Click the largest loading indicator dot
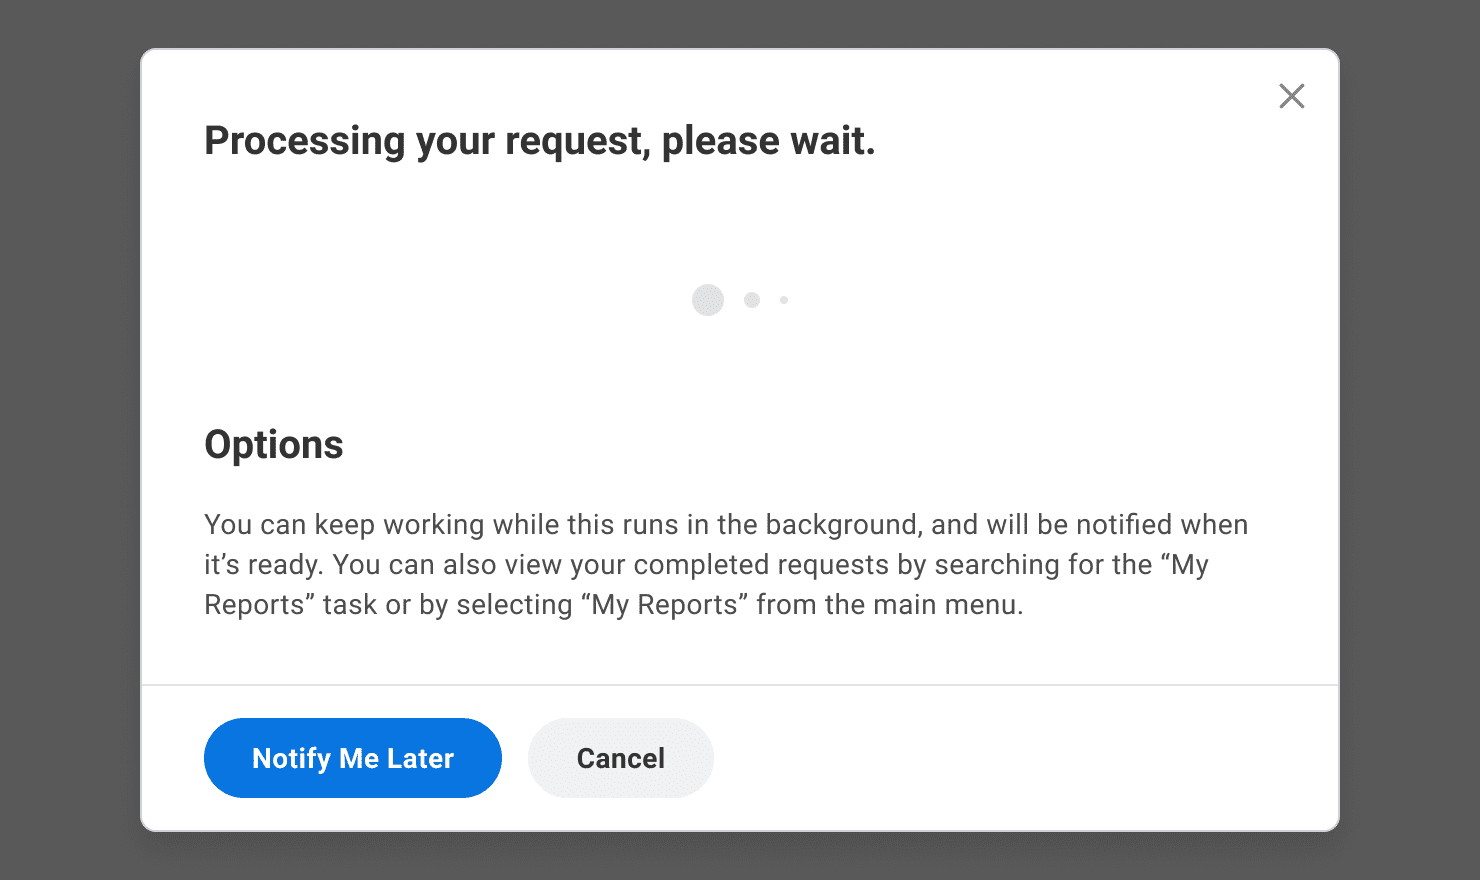Viewport: 1480px width, 880px height. 708,300
